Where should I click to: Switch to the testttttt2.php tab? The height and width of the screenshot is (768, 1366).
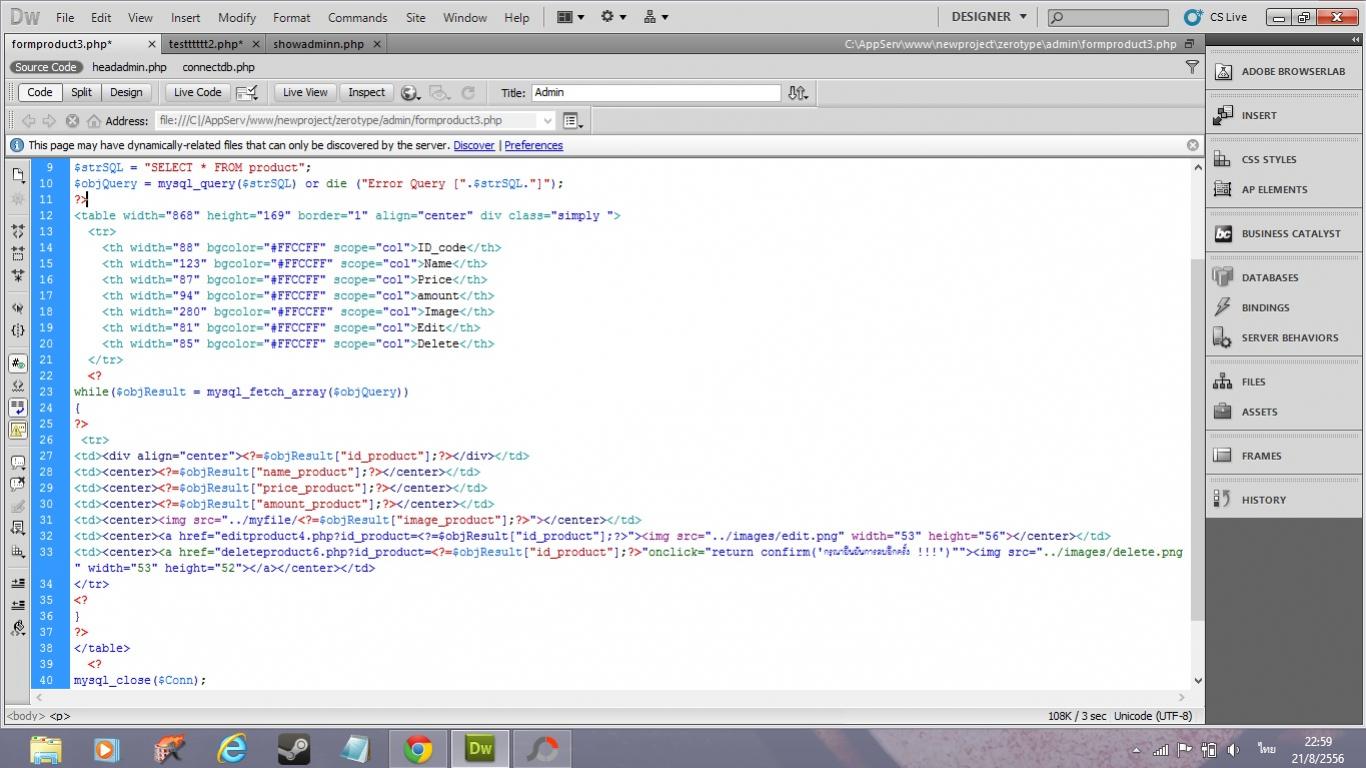pyautogui.click(x=205, y=44)
